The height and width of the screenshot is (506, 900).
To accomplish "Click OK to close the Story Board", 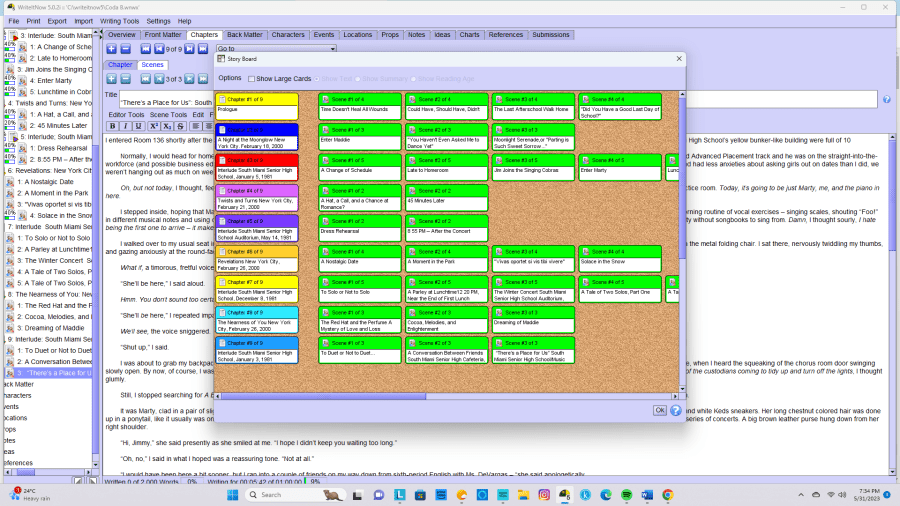I will click(659, 410).
